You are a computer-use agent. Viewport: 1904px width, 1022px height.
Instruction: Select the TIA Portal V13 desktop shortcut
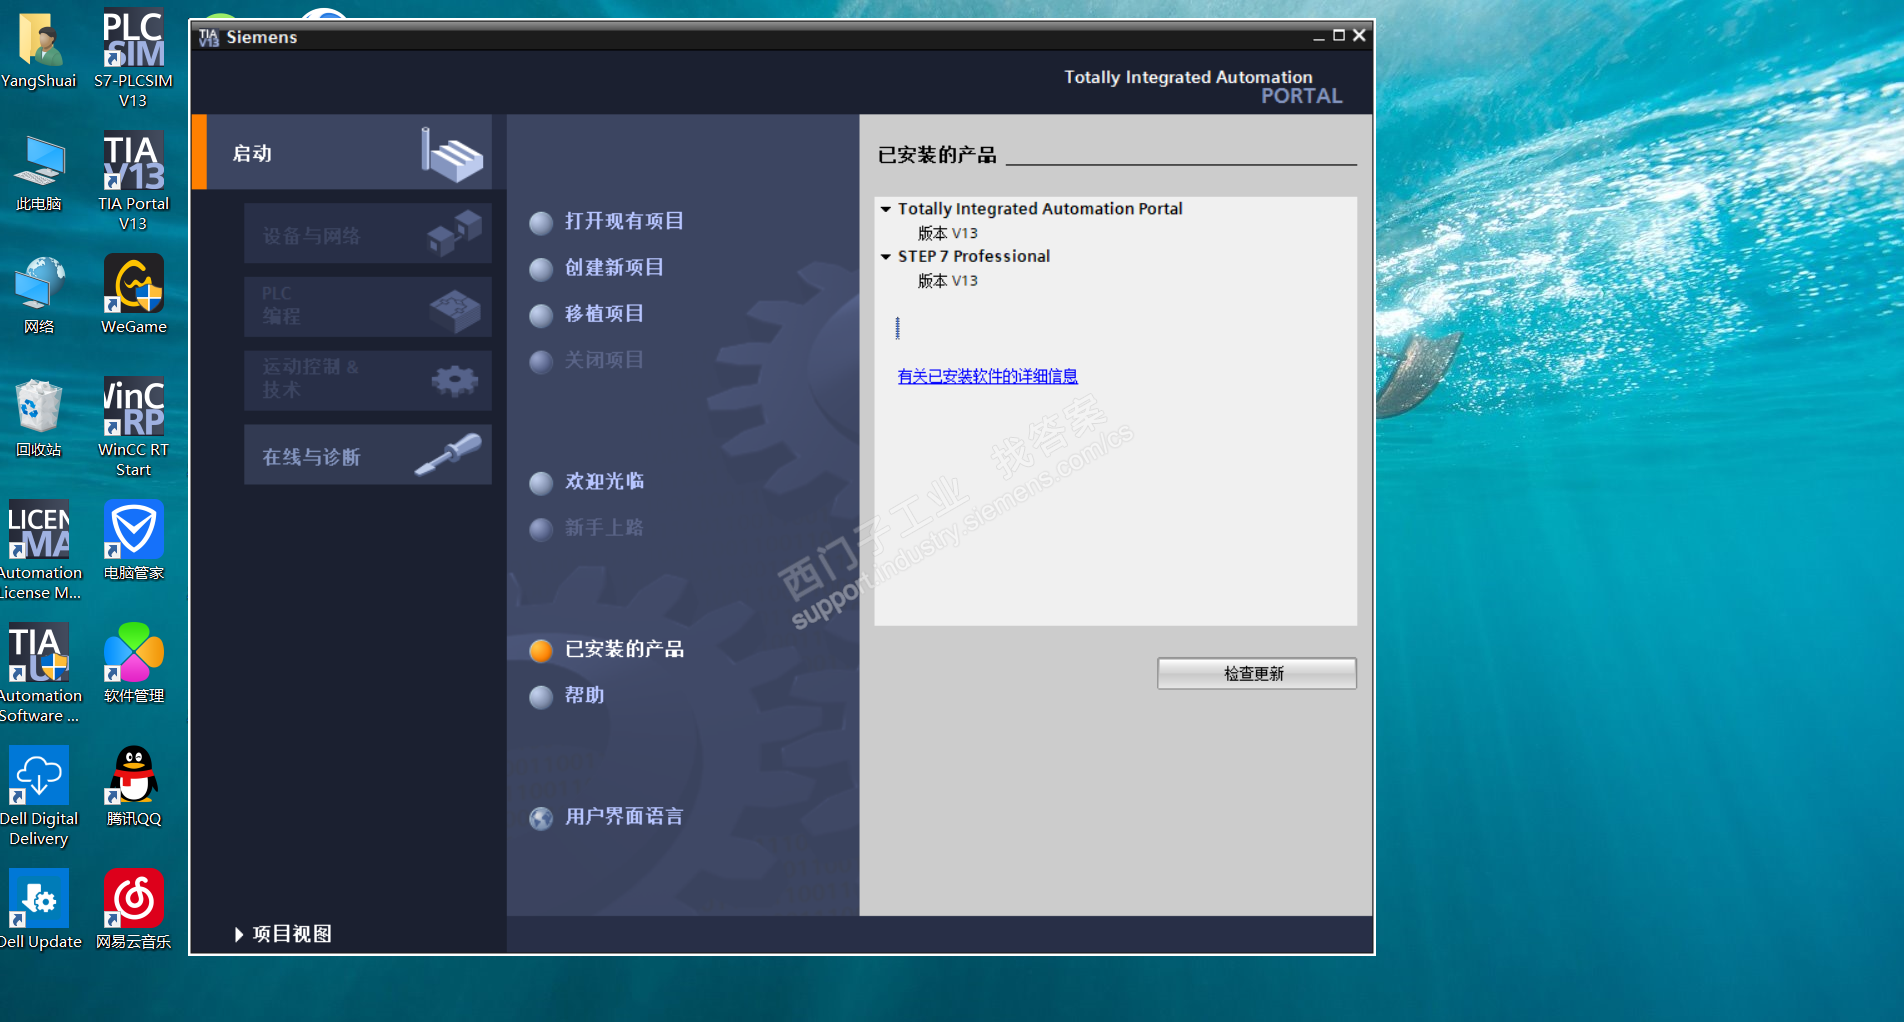[133, 181]
